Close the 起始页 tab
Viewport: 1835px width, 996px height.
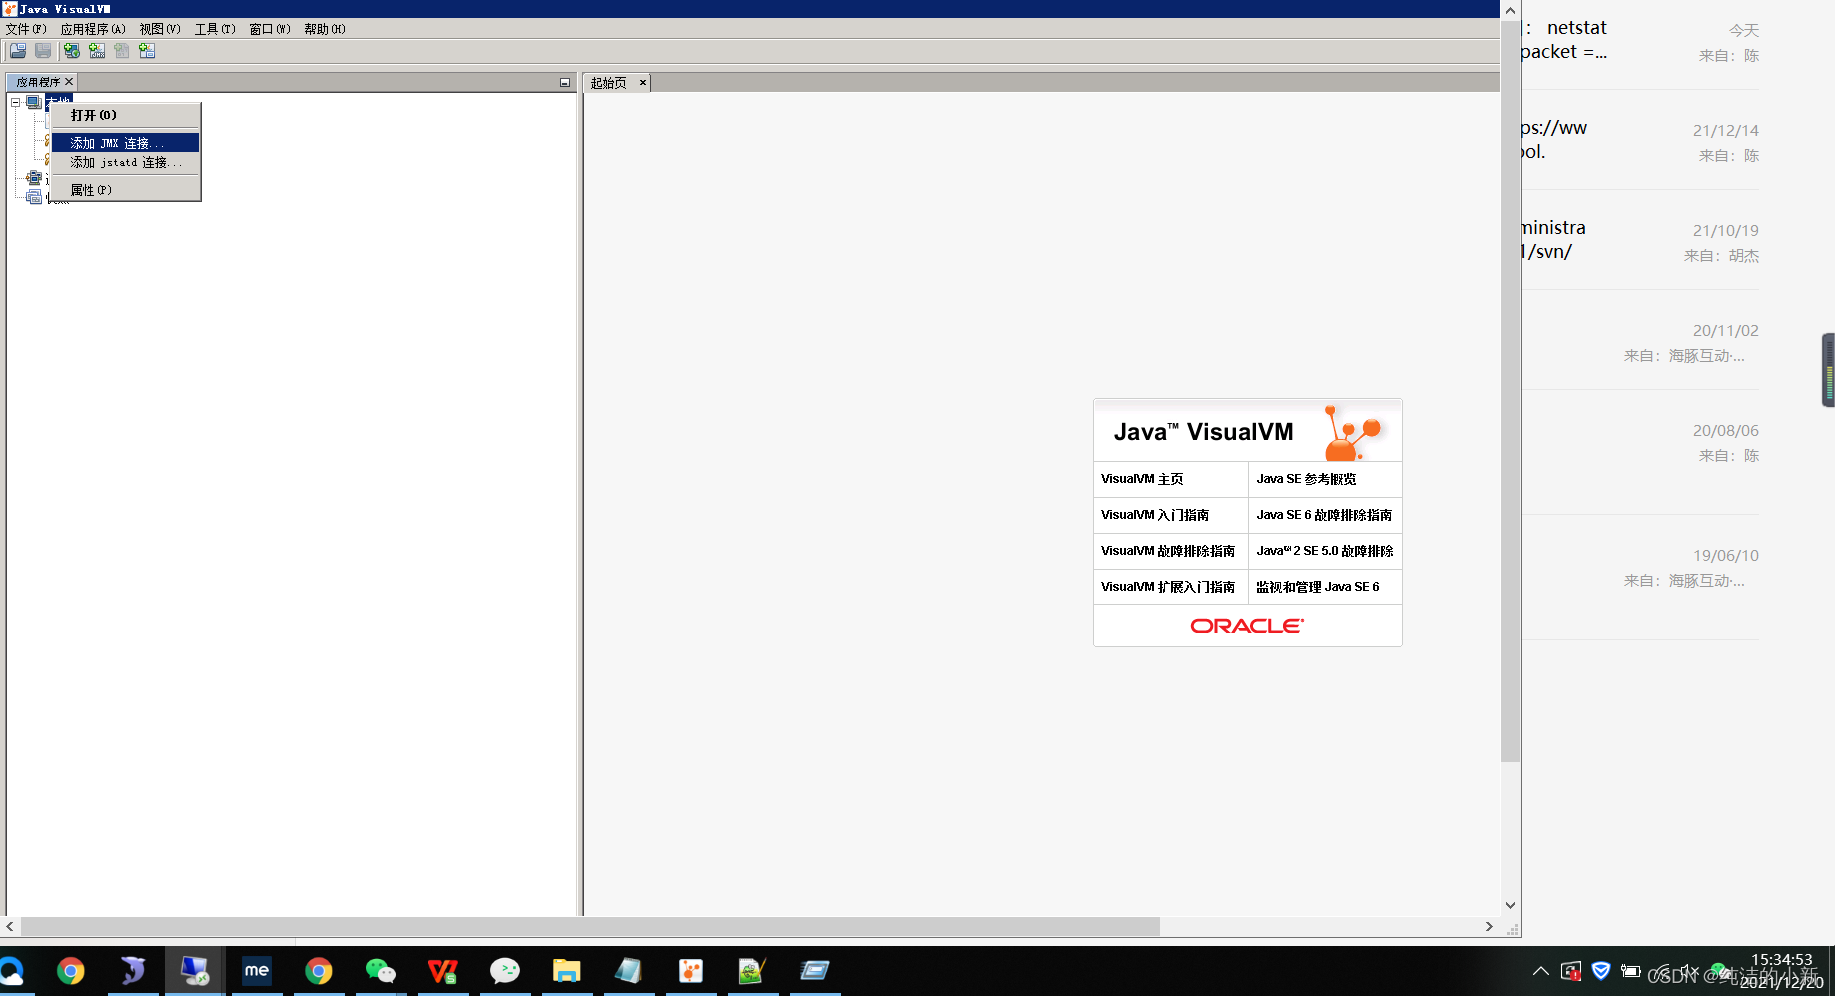[643, 83]
